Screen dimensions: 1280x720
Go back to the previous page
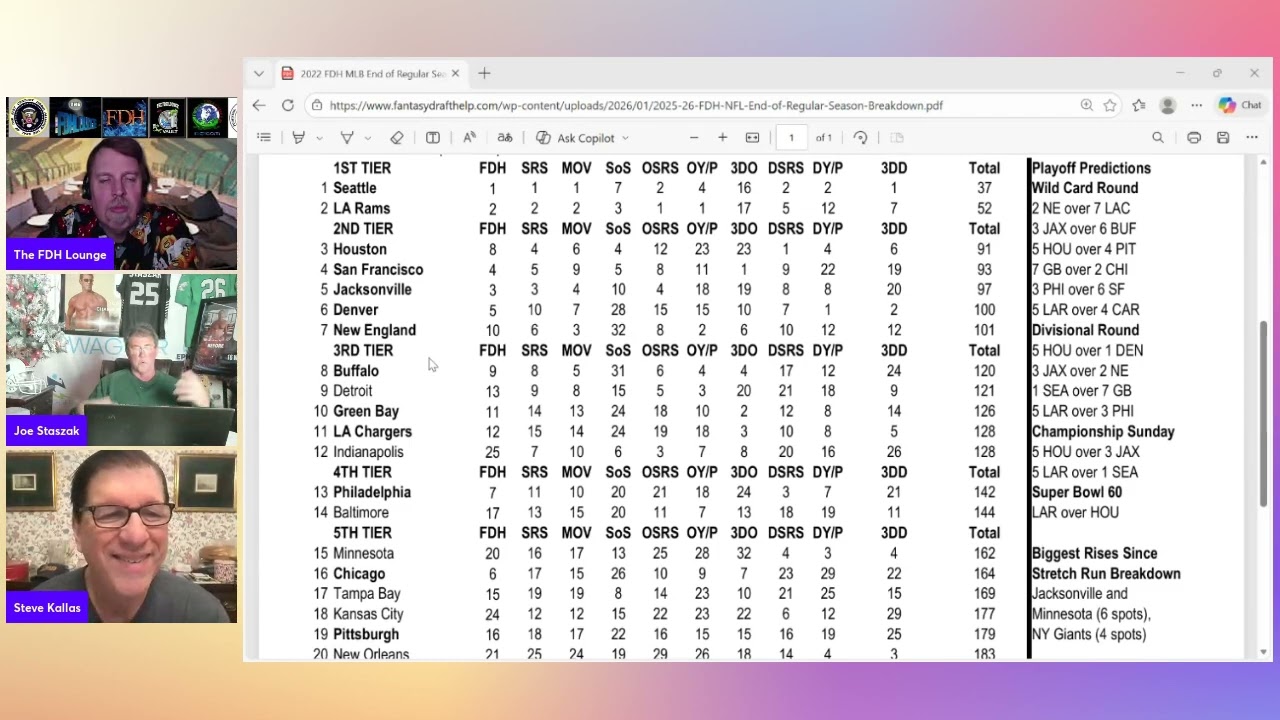pos(259,105)
